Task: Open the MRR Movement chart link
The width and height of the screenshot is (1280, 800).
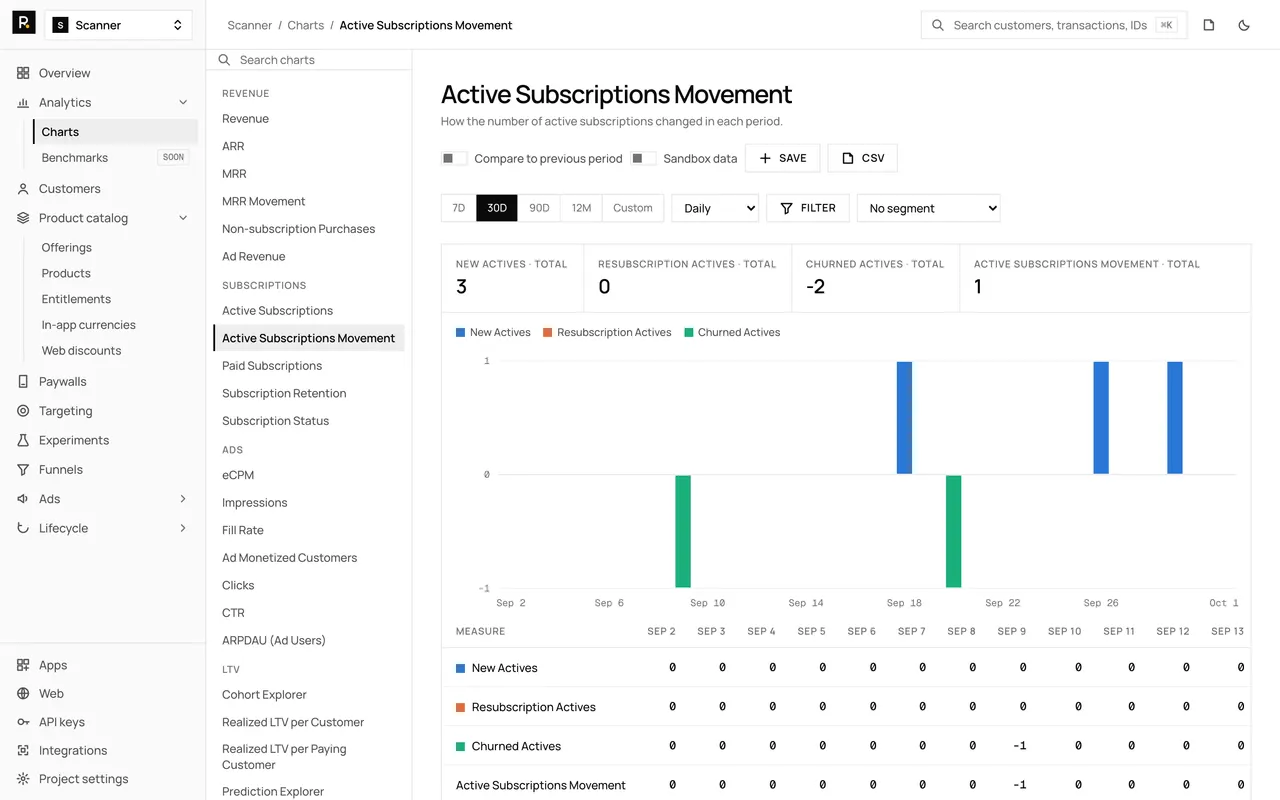Action: [x=264, y=201]
